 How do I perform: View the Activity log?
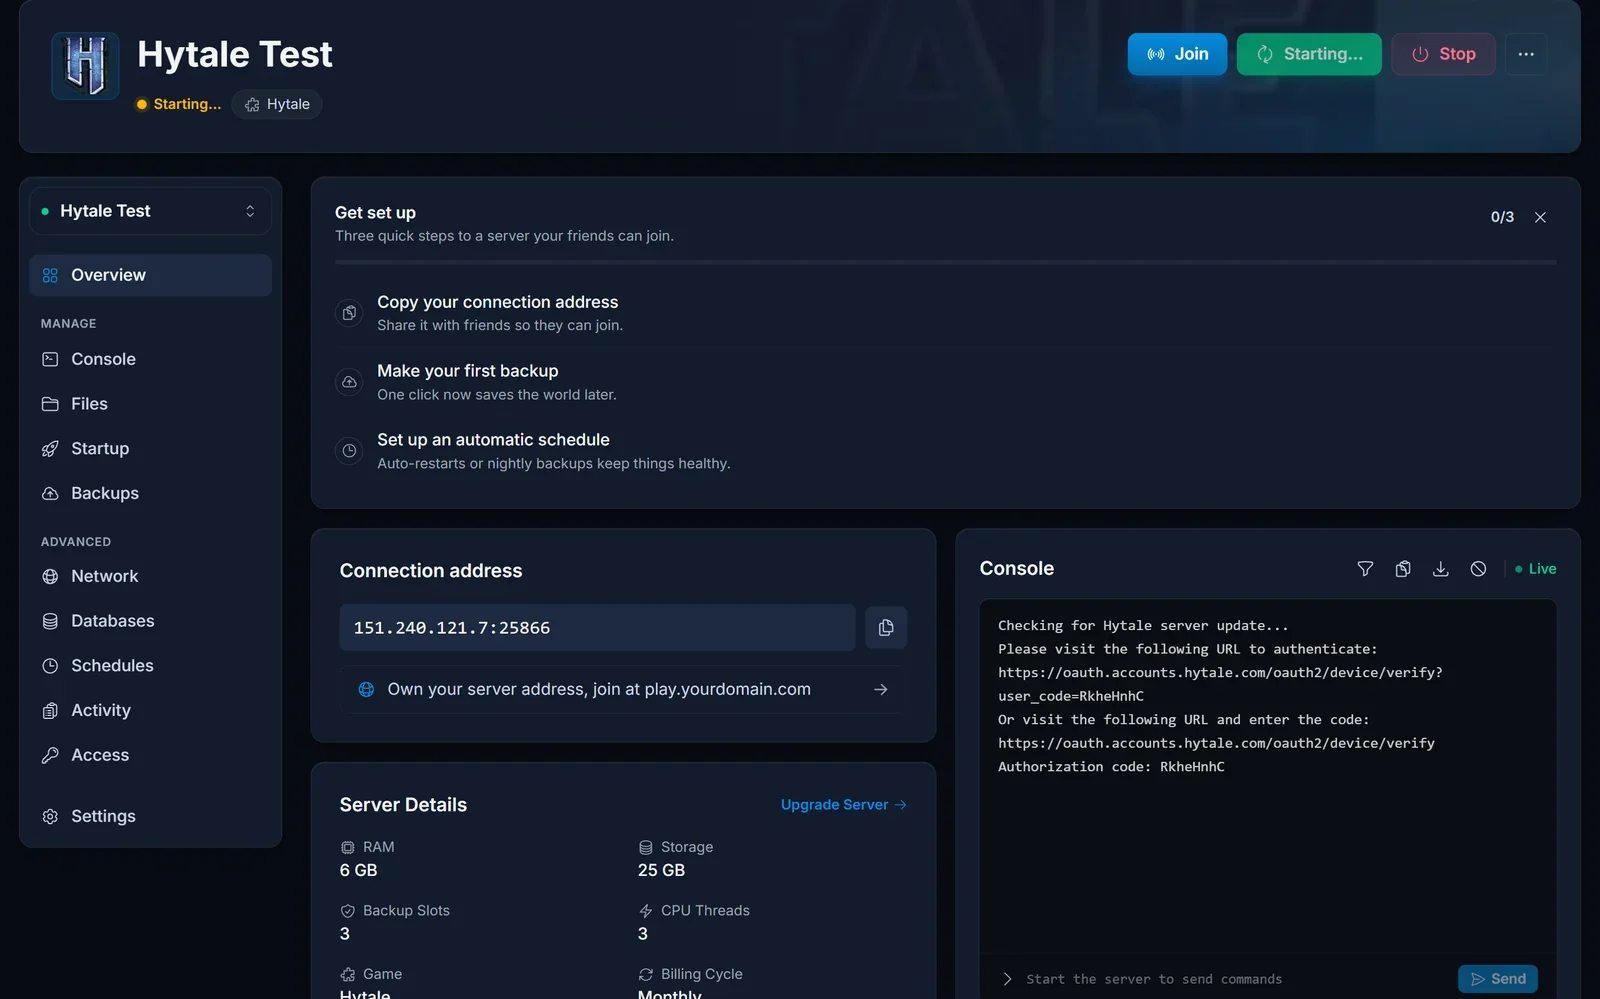click(x=150, y=710)
